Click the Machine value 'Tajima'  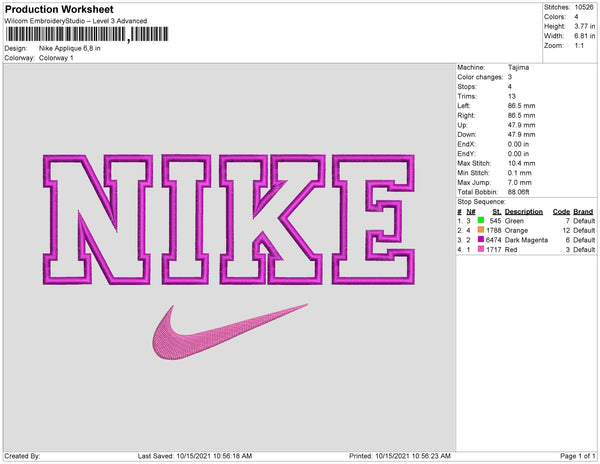(x=518, y=67)
